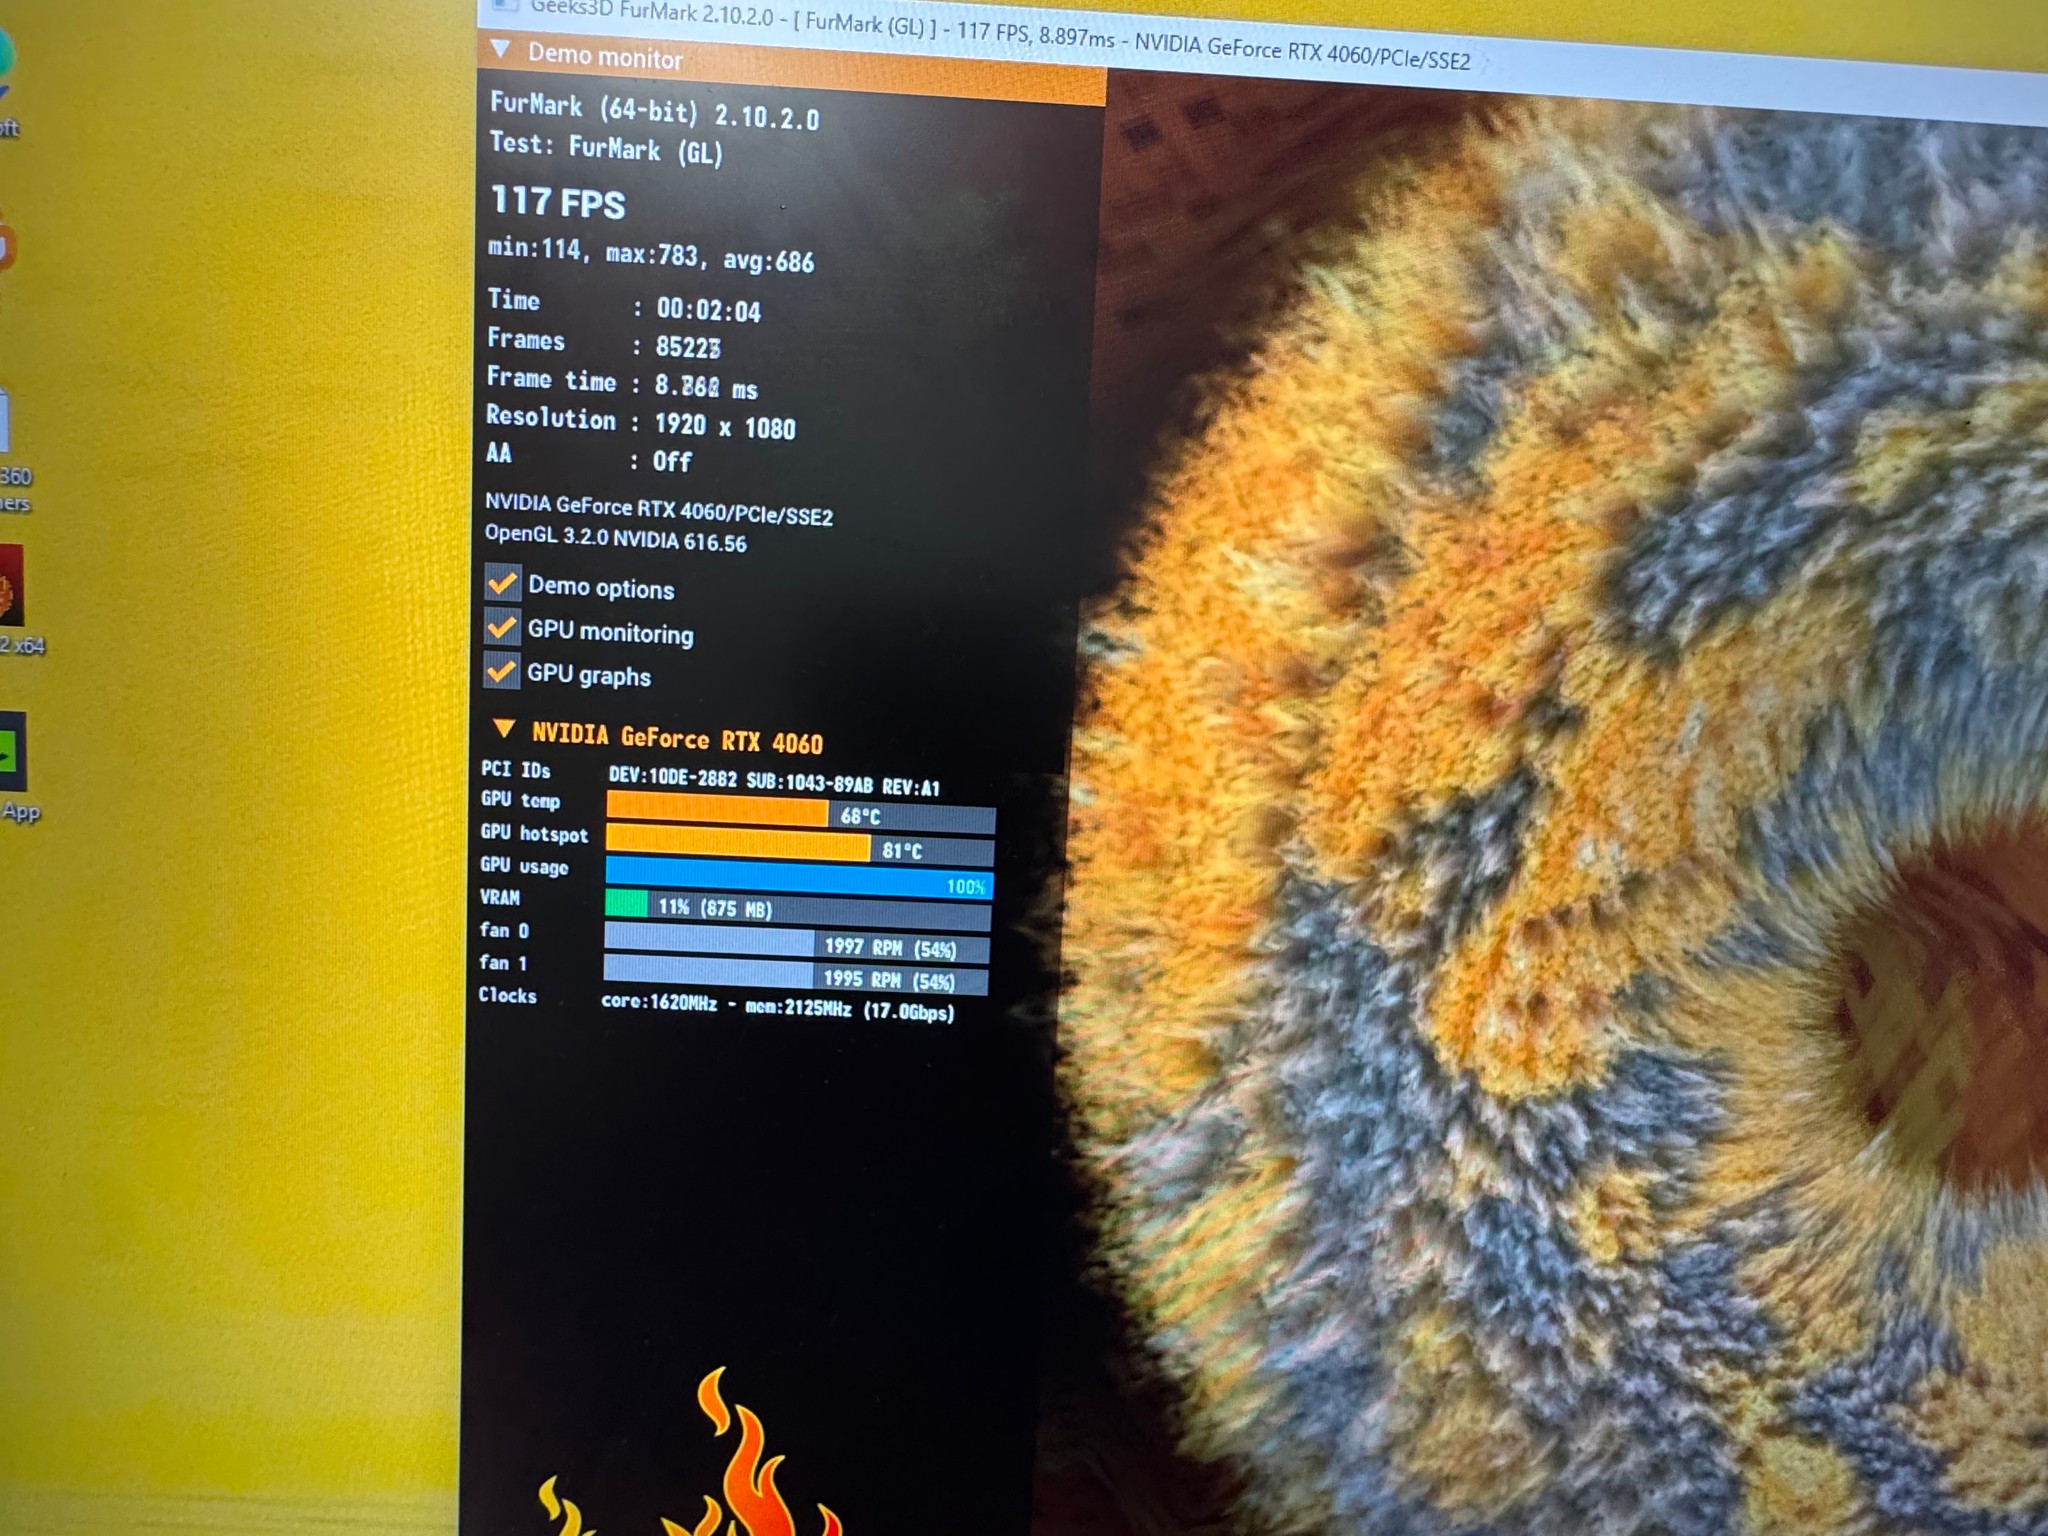The width and height of the screenshot is (2048, 1536).
Task: Click the Frames 85223 value
Action: 688,347
